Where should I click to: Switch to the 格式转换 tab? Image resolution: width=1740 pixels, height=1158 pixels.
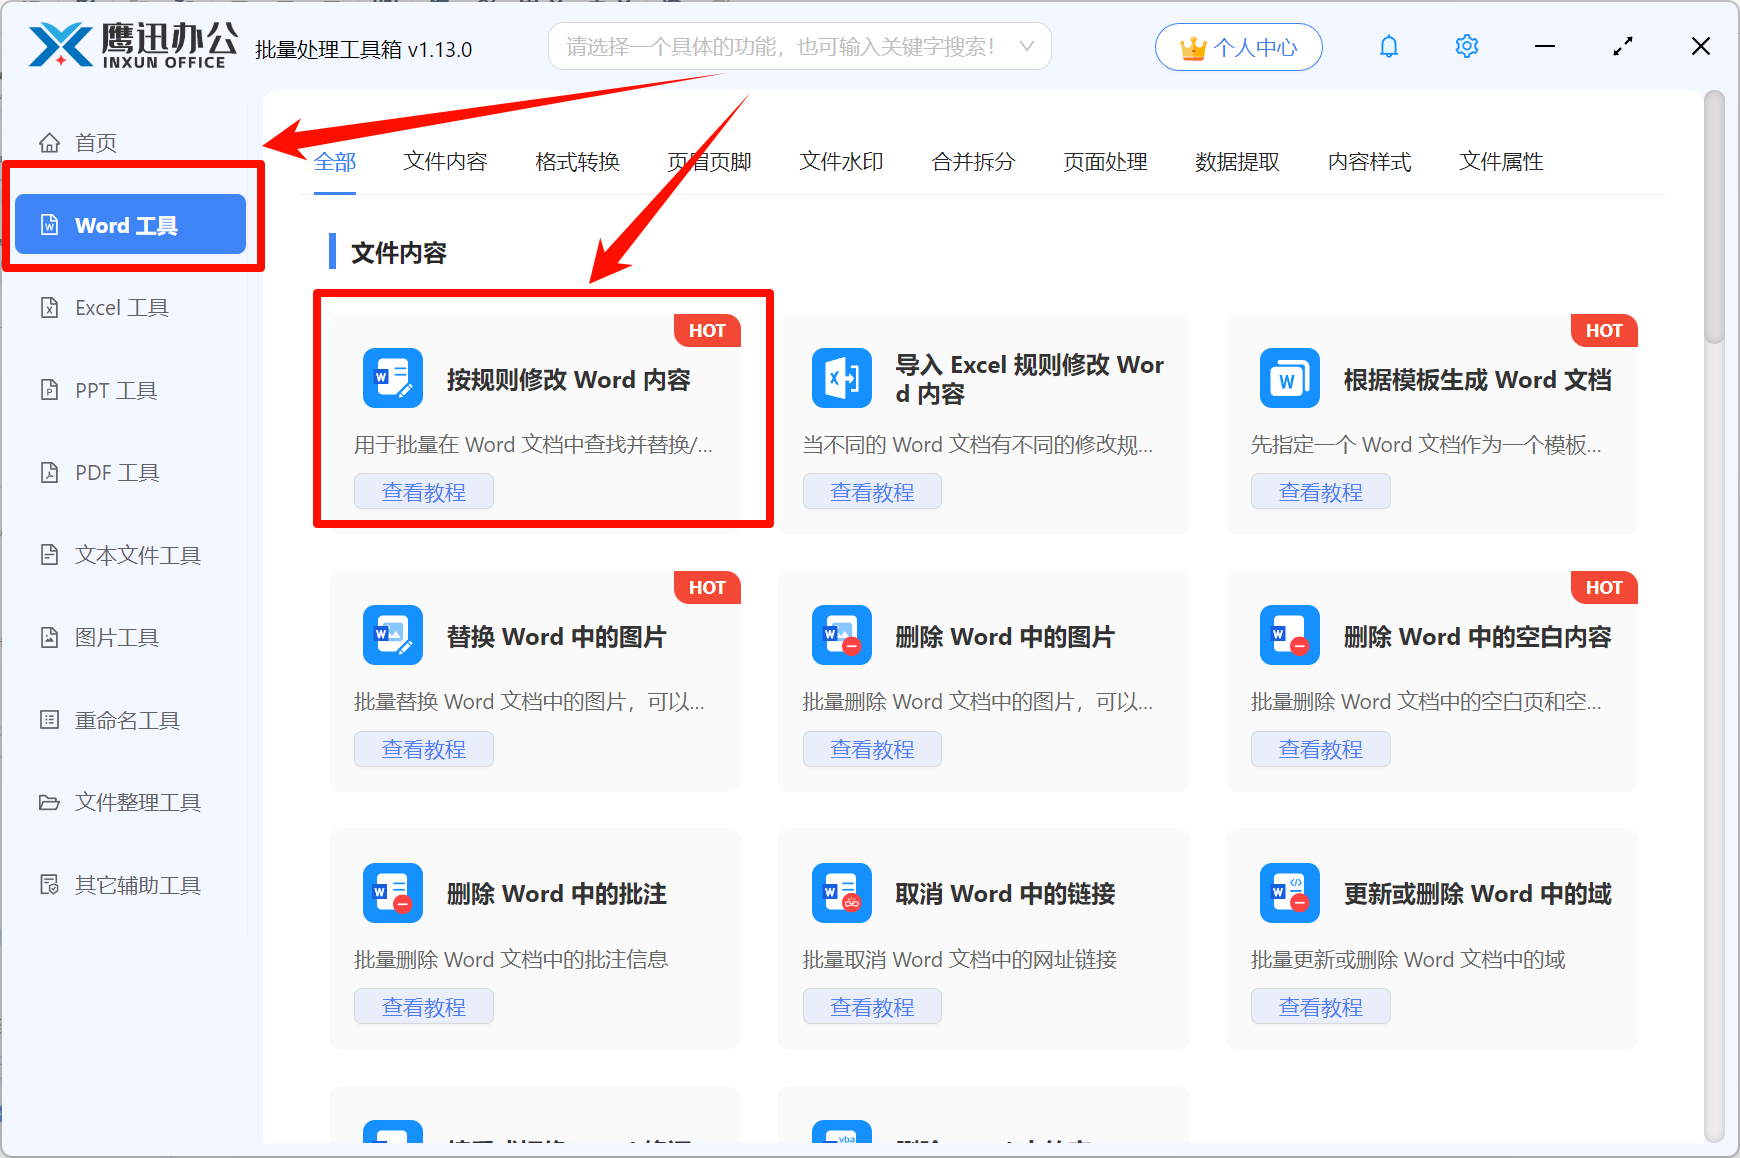(577, 162)
